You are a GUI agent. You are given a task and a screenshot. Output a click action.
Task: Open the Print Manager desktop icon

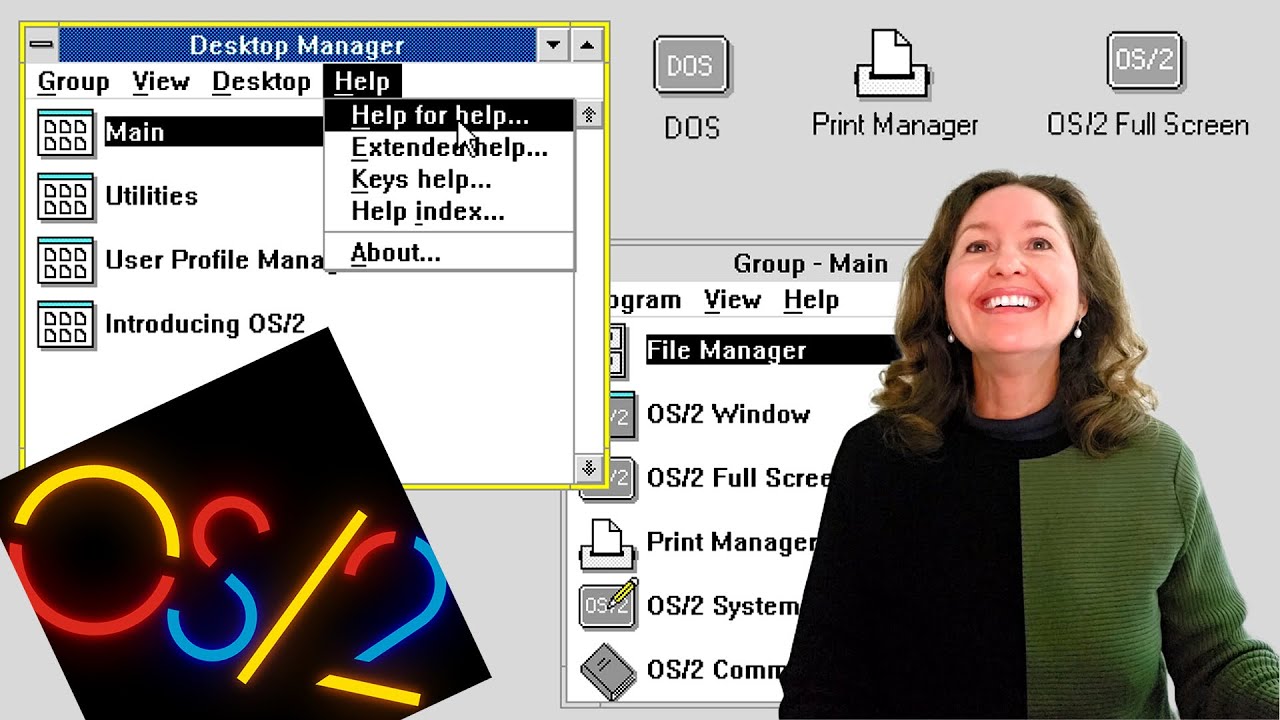893,65
